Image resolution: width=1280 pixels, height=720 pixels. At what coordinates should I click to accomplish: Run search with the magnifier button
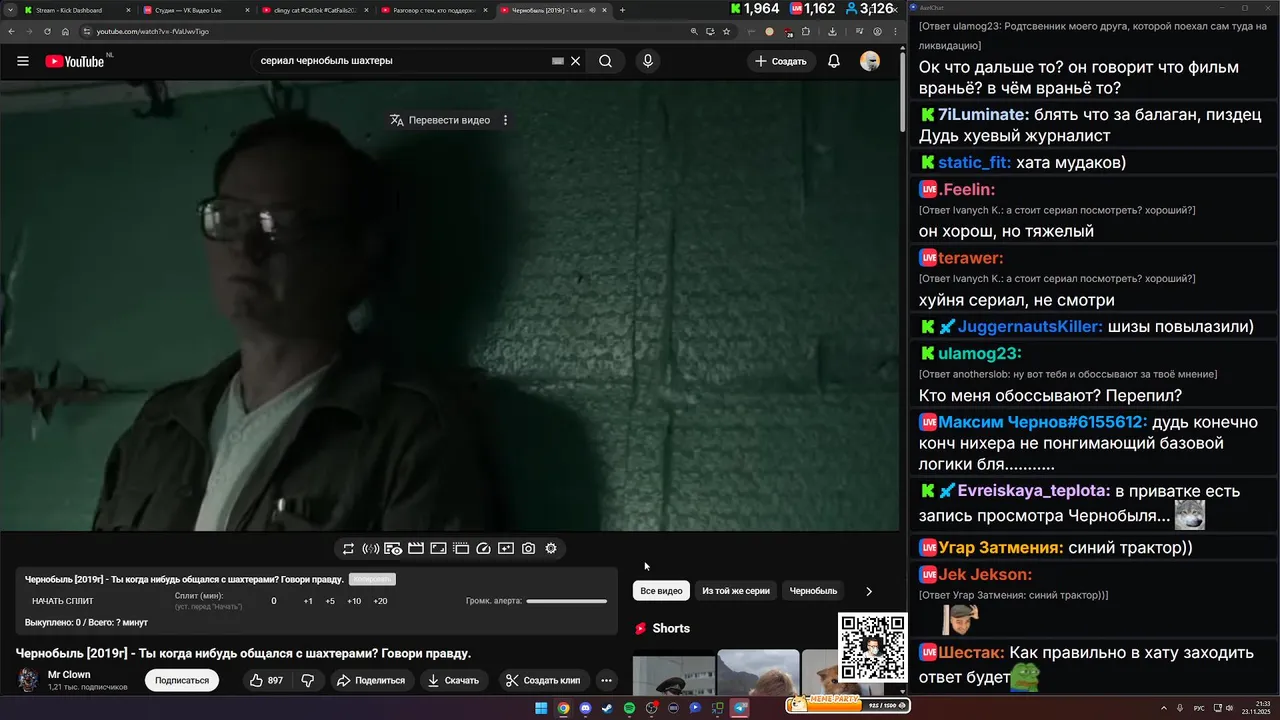[605, 61]
